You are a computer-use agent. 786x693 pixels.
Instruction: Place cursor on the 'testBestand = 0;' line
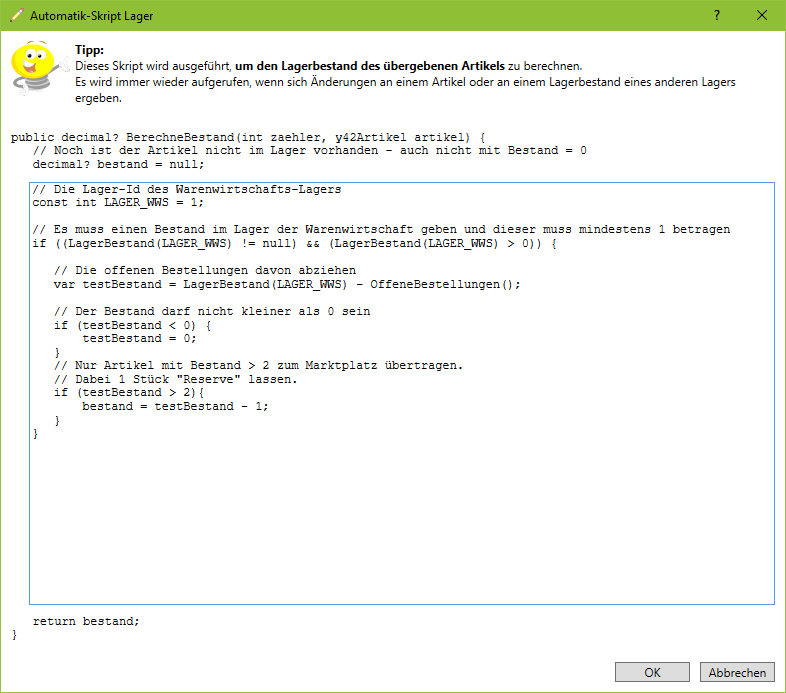click(x=139, y=338)
